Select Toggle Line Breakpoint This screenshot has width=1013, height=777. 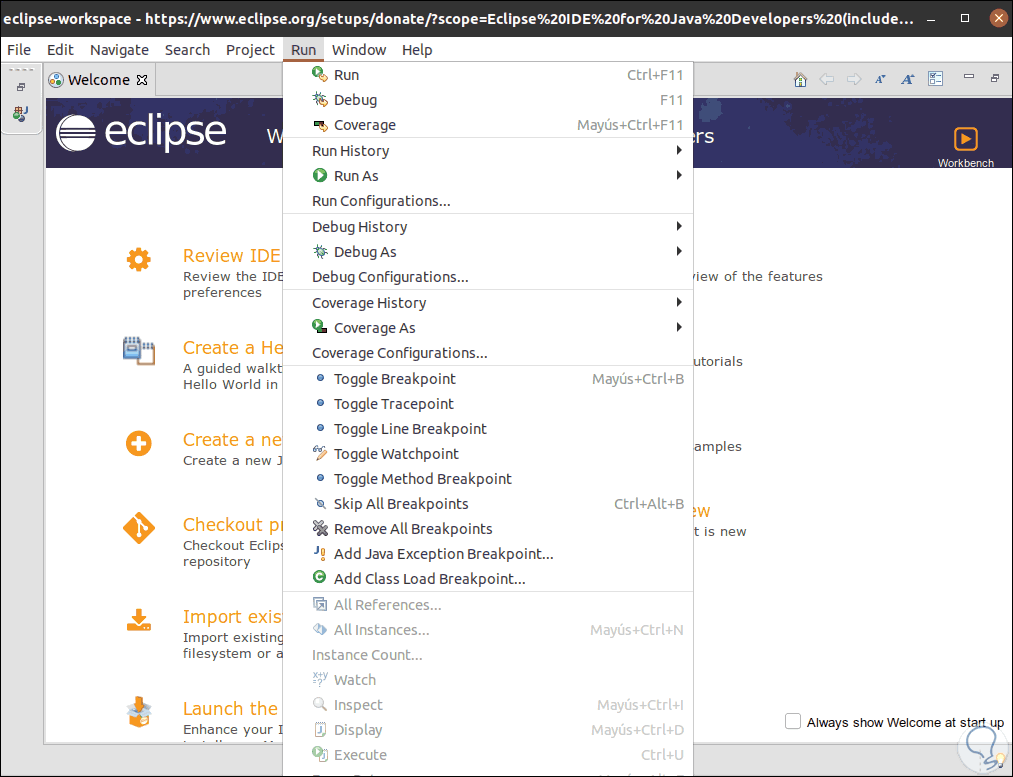tap(488, 429)
